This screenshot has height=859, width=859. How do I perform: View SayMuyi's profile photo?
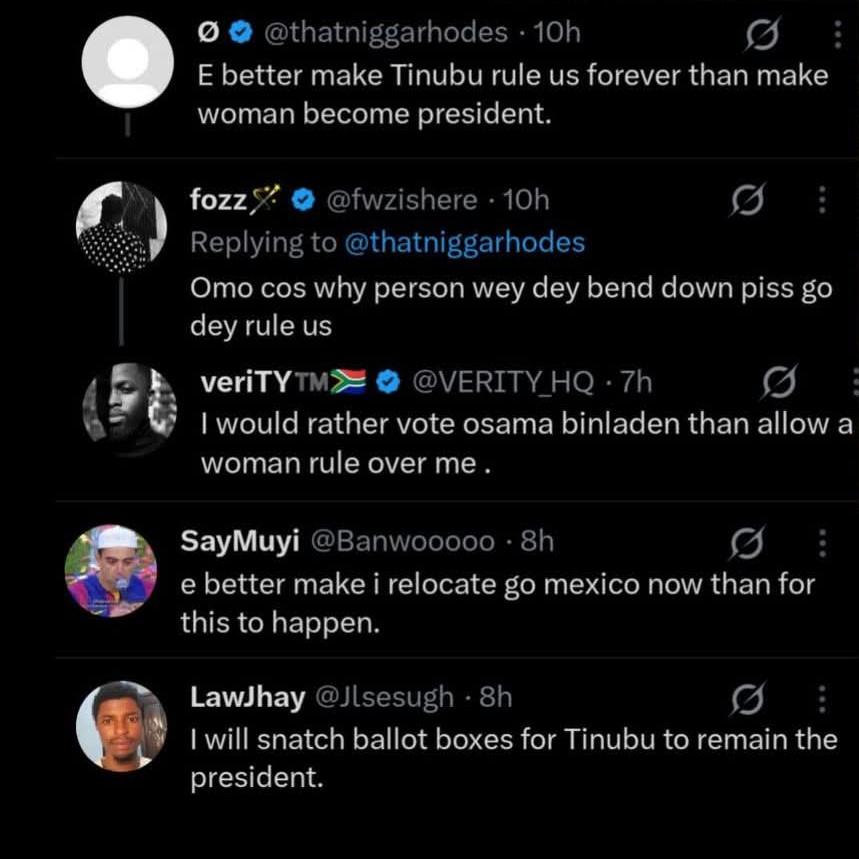click(110, 570)
